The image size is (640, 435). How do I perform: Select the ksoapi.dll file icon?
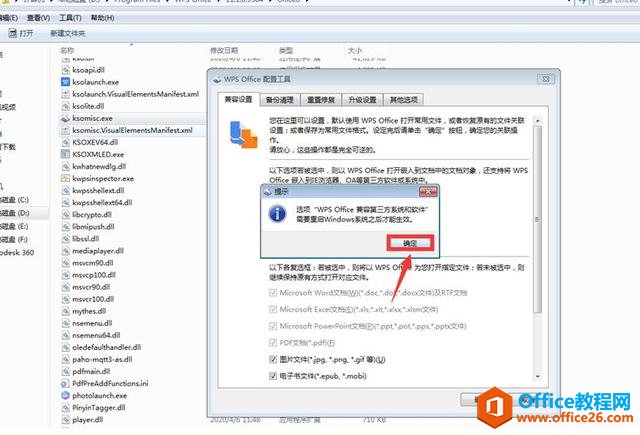[x=65, y=70]
